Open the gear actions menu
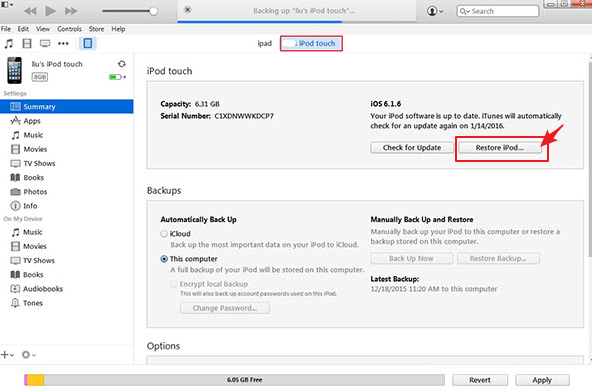592x392 pixels. pos(28,355)
